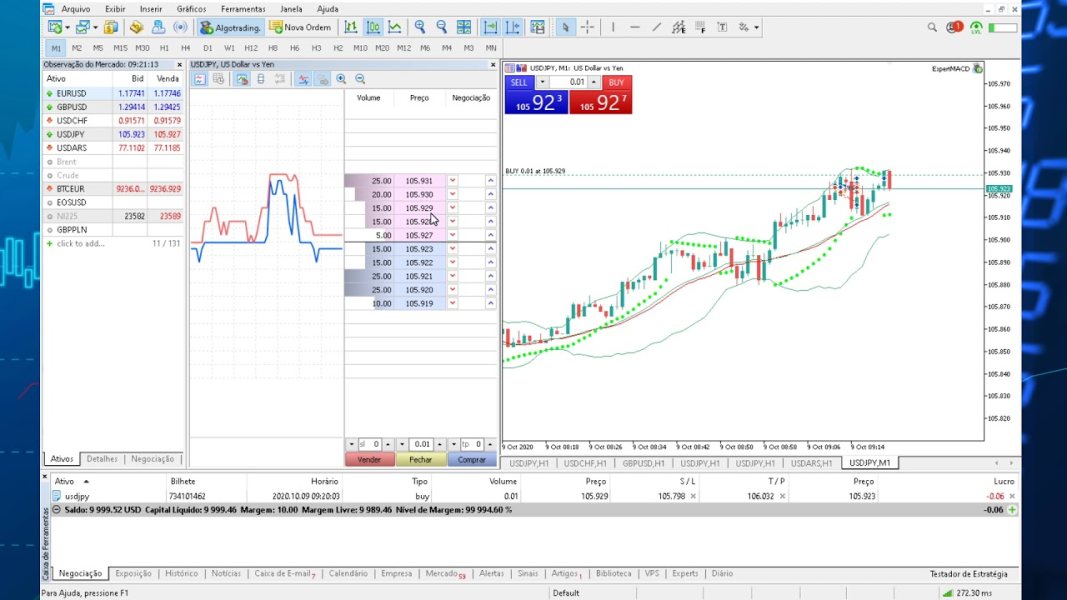This screenshot has width=1067, height=600.
Task: Select the text label drawing tool
Action: [723, 27]
